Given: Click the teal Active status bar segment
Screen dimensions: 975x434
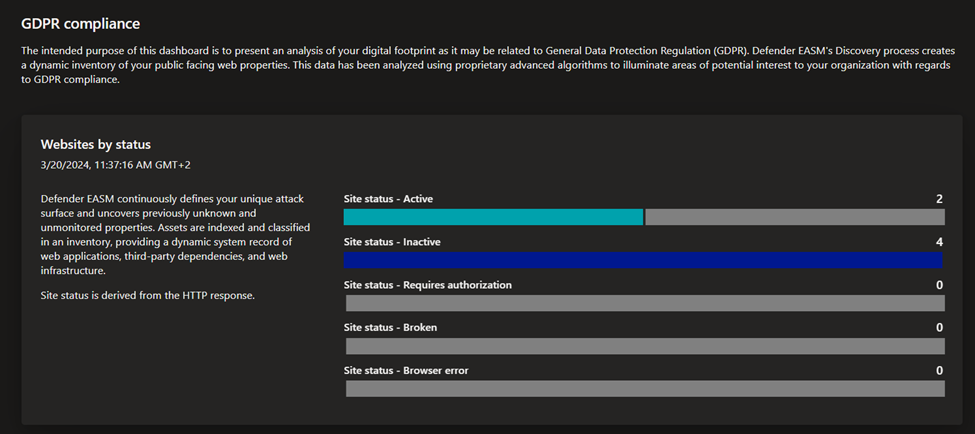Looking at the screenshot, I should tap(493, 217).
